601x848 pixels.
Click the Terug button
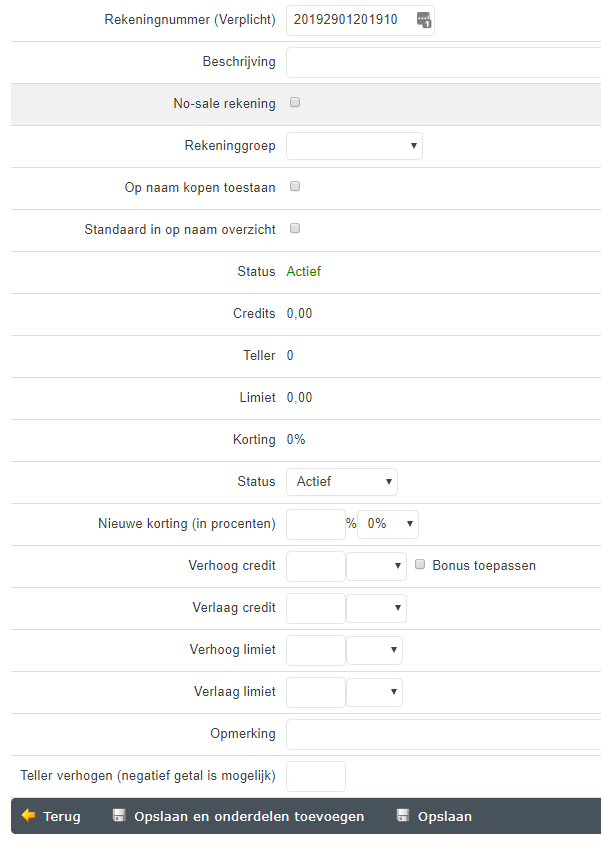click(51, 816)
